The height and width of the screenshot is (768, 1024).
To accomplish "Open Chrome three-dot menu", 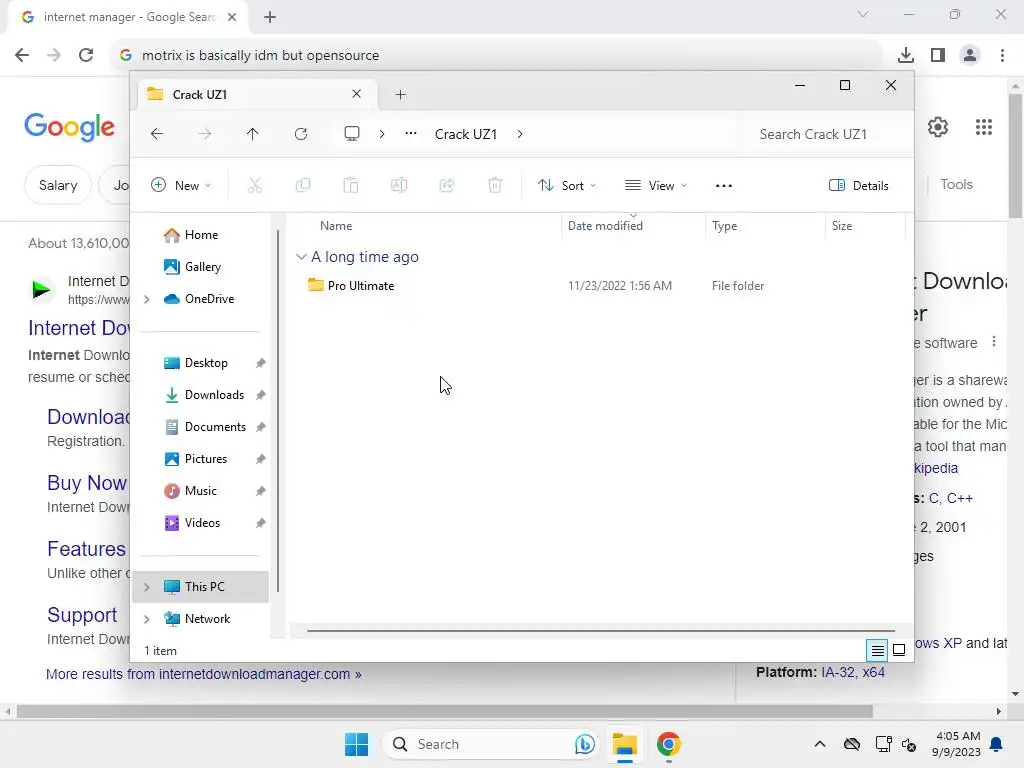I will [x=1002, y=55].
